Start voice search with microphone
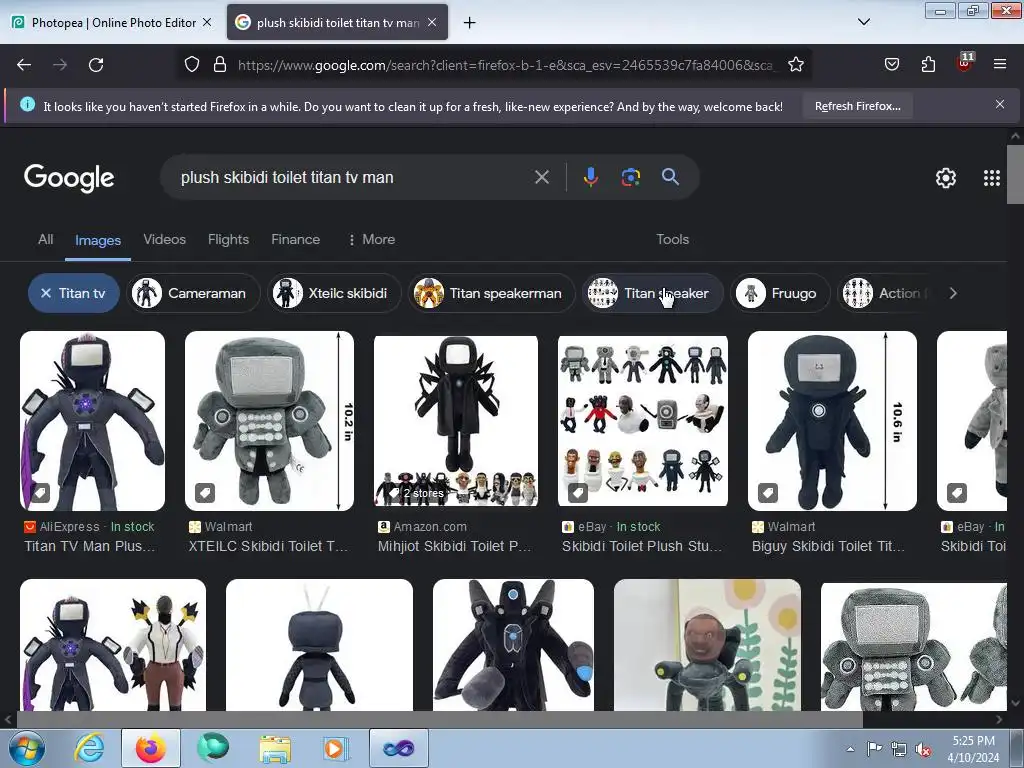 (590, 177)
